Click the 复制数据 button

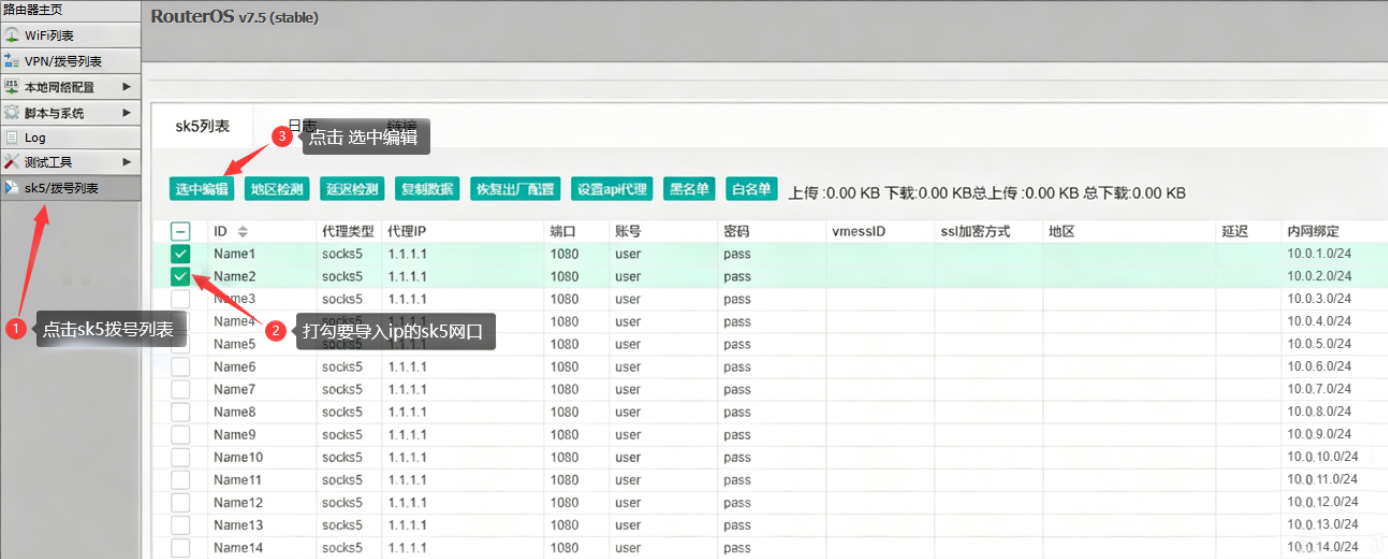click(x=427, y=189)
